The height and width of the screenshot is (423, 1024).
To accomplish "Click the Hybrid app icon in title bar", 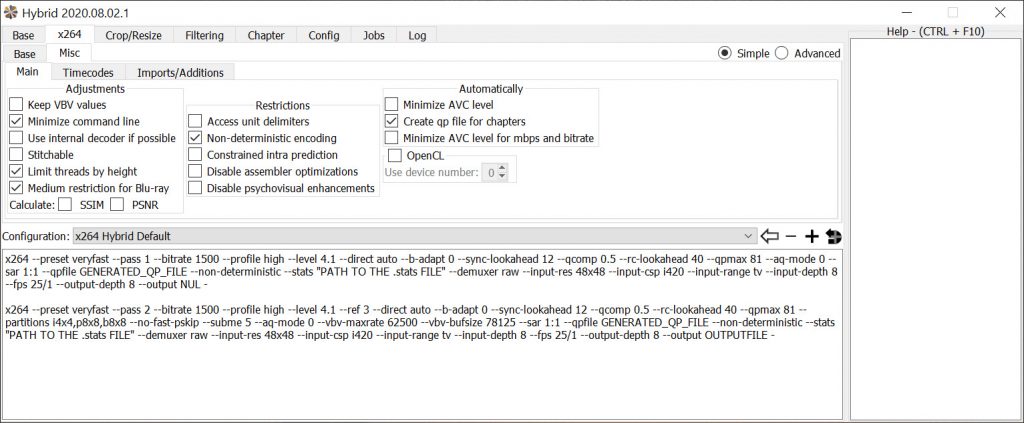I will click(x=10, y=12).
